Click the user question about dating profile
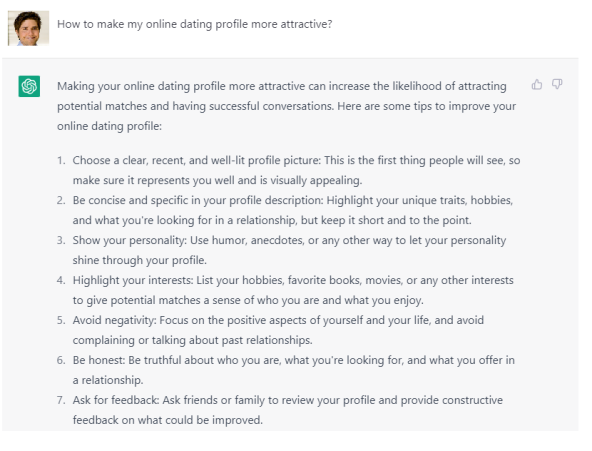This screenshot has height=451, width=592. click(x=194, y=24)
